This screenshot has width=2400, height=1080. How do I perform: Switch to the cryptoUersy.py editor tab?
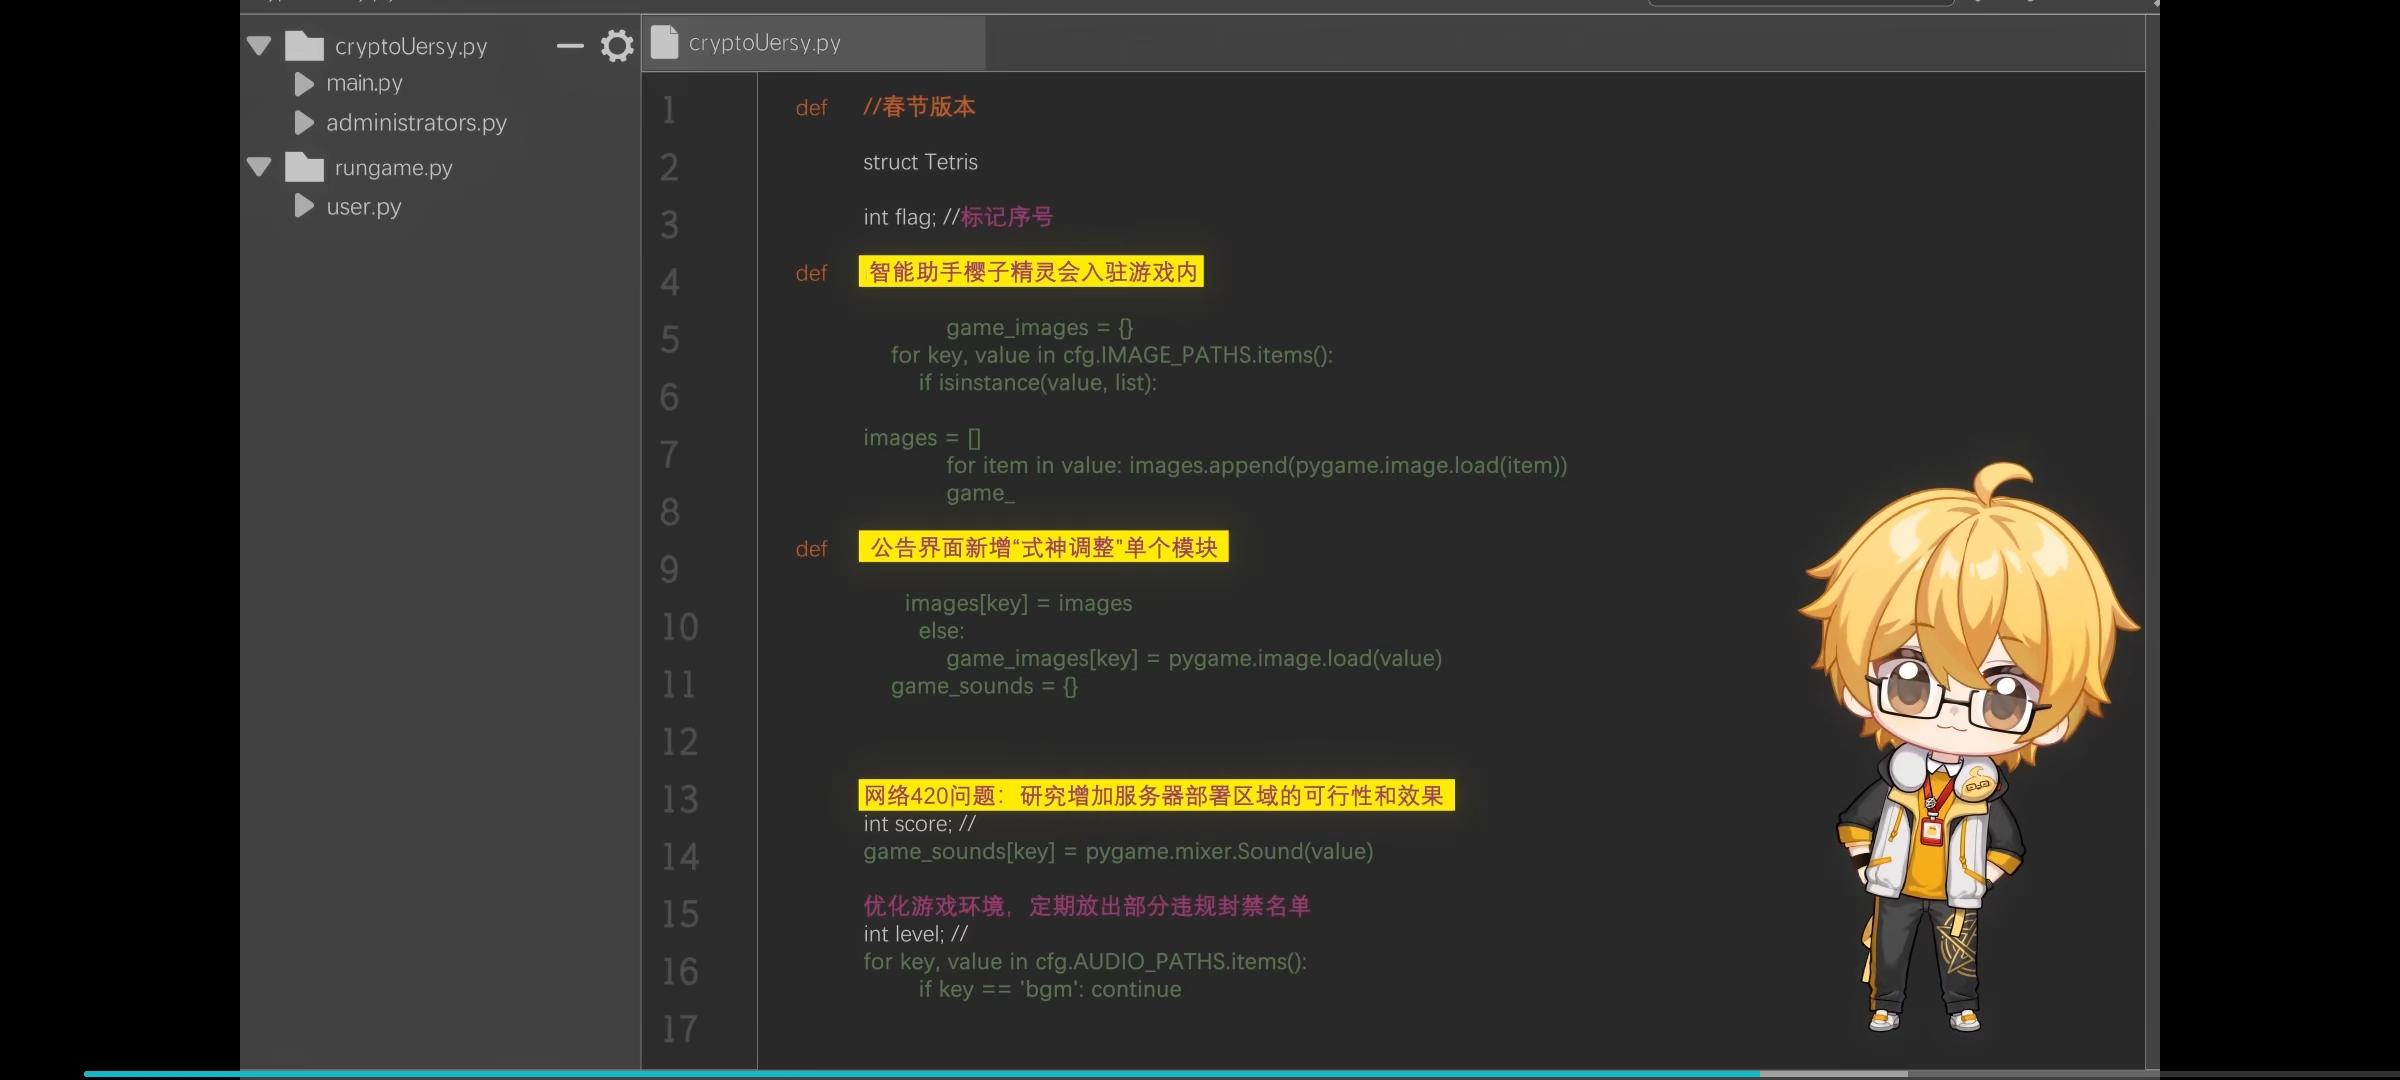(813, 43)
